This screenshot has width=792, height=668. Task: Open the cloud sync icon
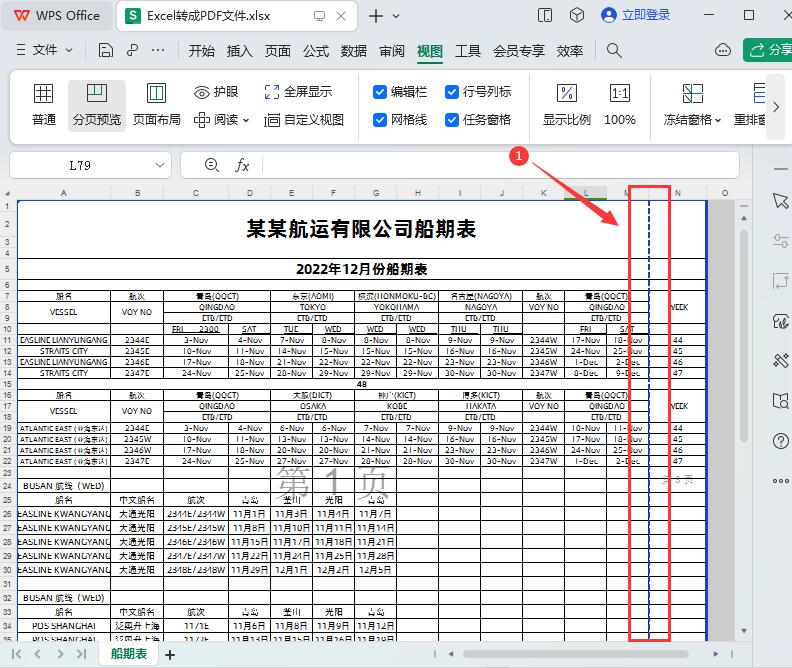point(723,50)
